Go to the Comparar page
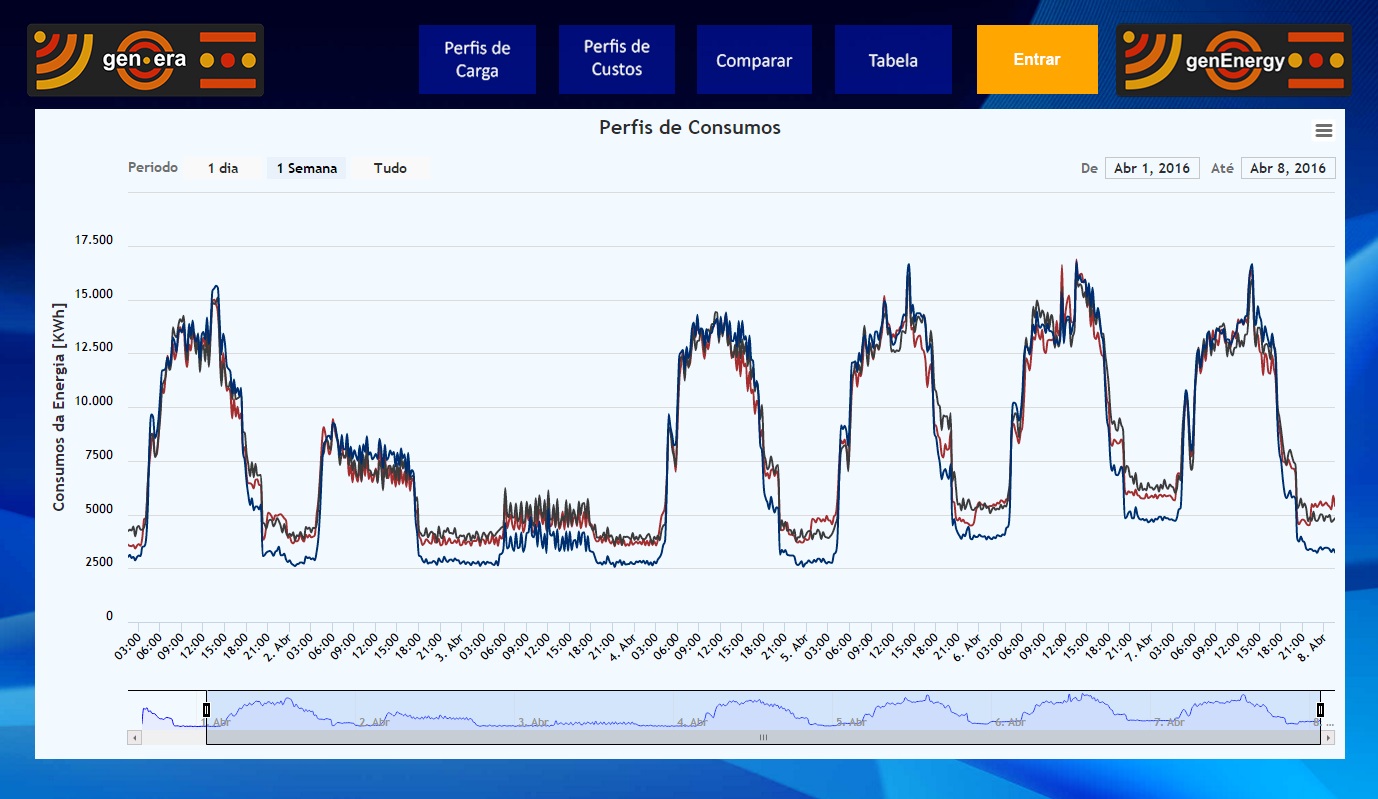This screenshot has height=799, width=1378. tap(754, 60)
